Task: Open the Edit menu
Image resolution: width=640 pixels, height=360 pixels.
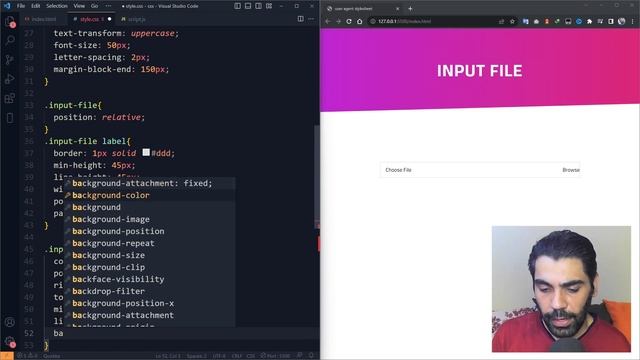Action: [36, 6]
